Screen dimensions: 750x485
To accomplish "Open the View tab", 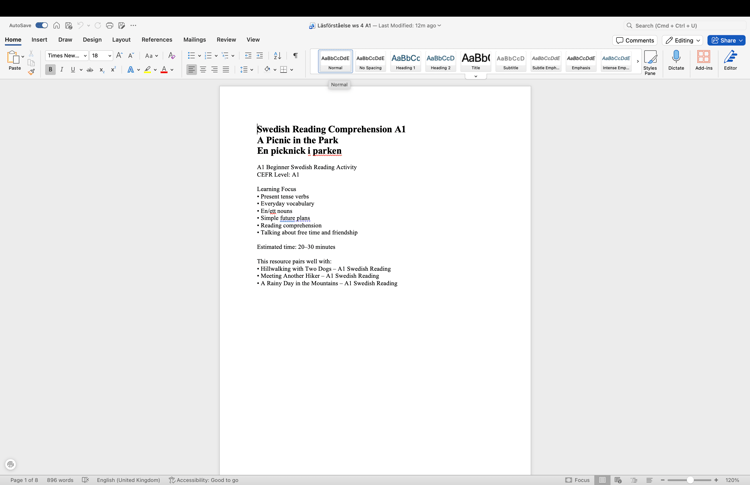I will pyautogui.click(x=253, y=40).
